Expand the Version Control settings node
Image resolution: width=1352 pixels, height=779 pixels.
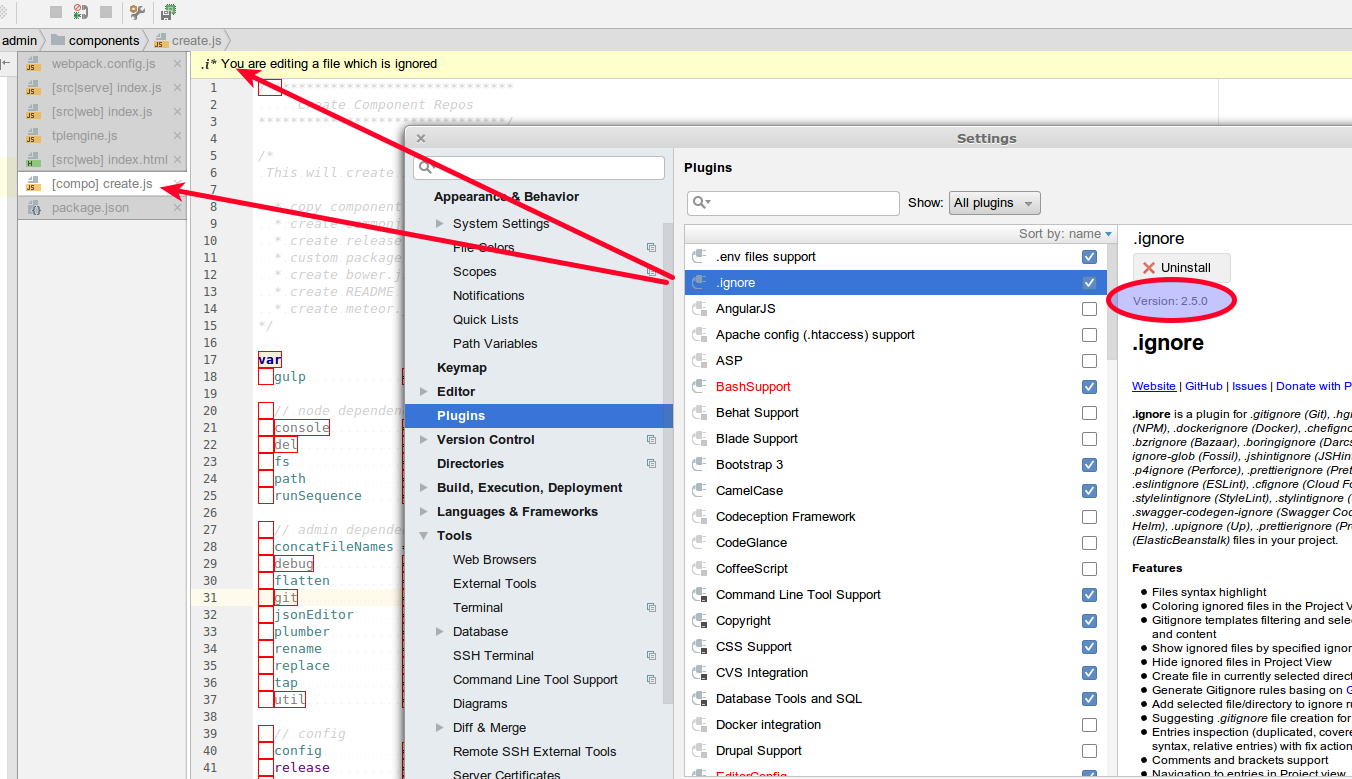point(425,440)
